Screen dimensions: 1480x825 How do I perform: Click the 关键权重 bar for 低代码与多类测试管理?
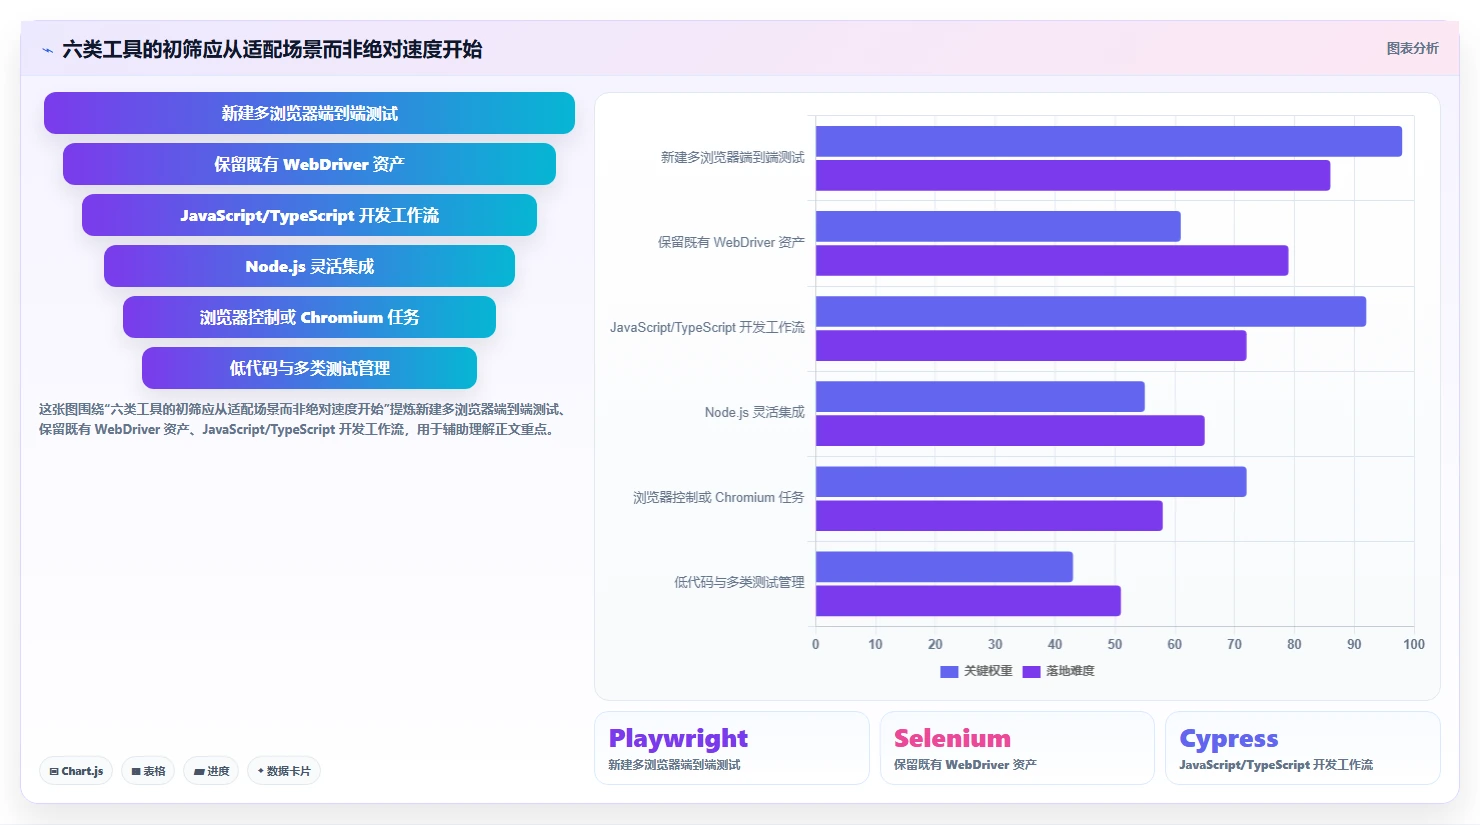click(944, 566)
